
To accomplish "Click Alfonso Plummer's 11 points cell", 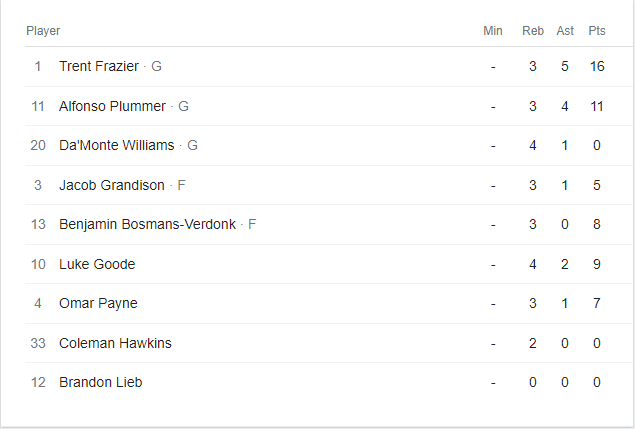I will click(597, 106).
